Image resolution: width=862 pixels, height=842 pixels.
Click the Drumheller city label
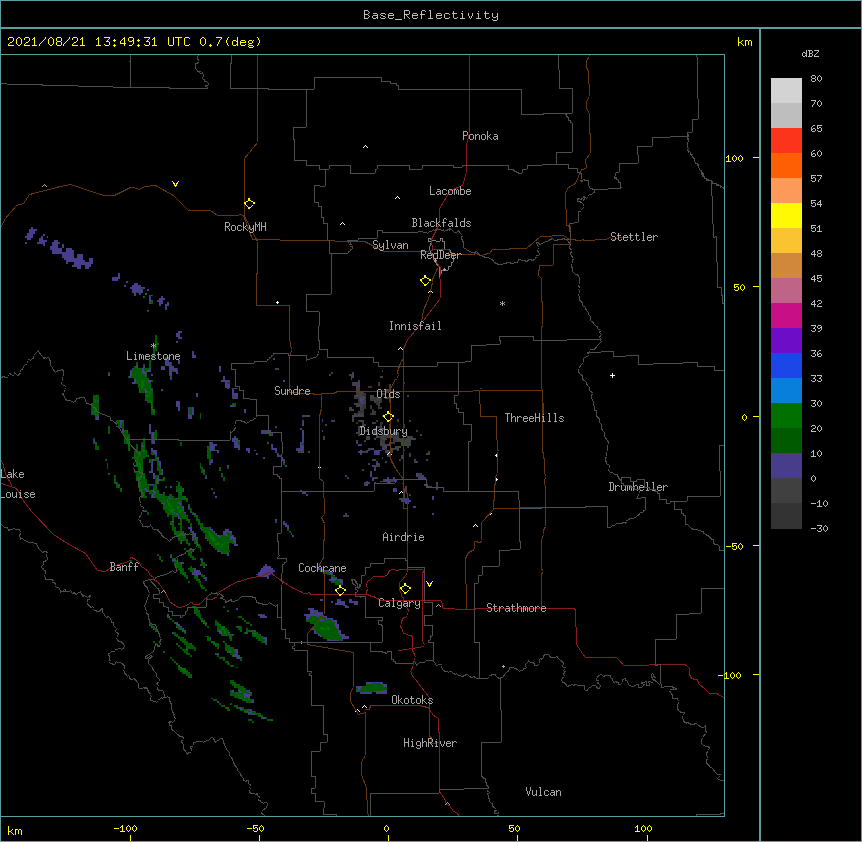638,487
